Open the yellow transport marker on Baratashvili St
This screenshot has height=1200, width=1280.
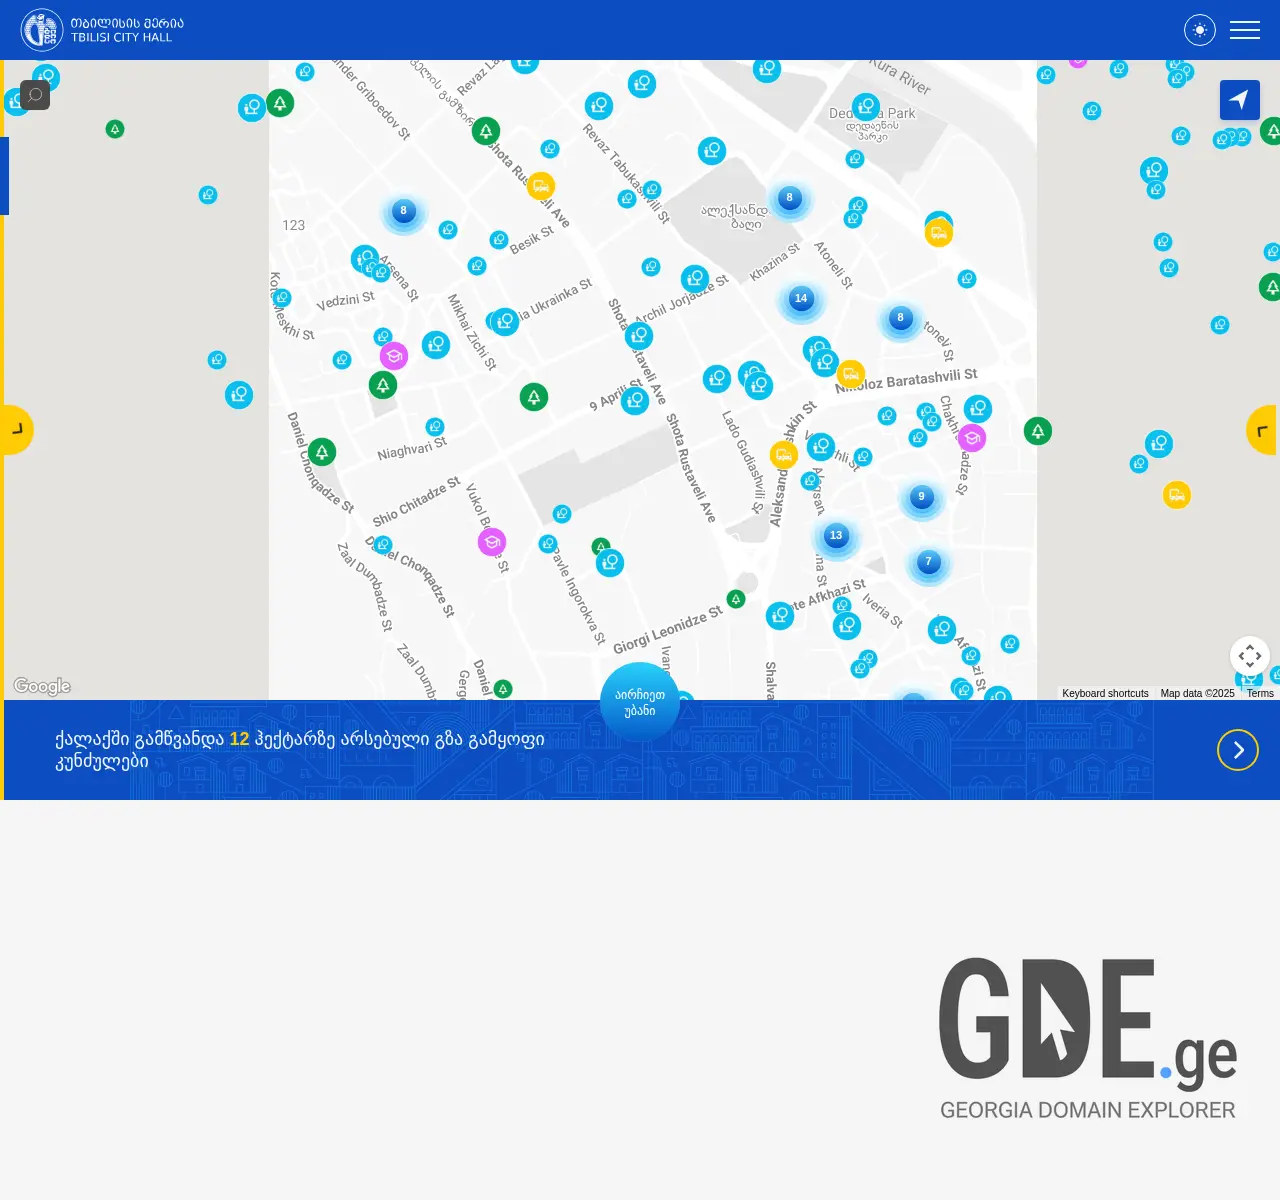click(851, 373)
